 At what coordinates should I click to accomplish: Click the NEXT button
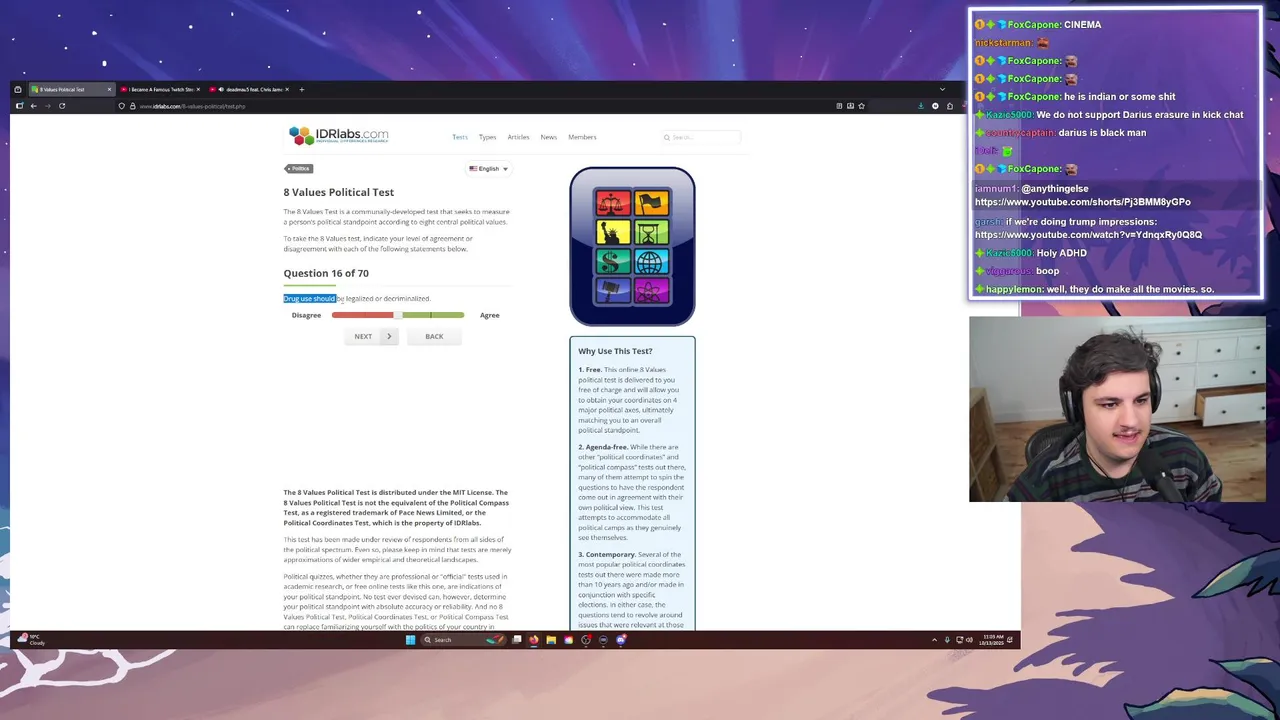click(369, 336)
